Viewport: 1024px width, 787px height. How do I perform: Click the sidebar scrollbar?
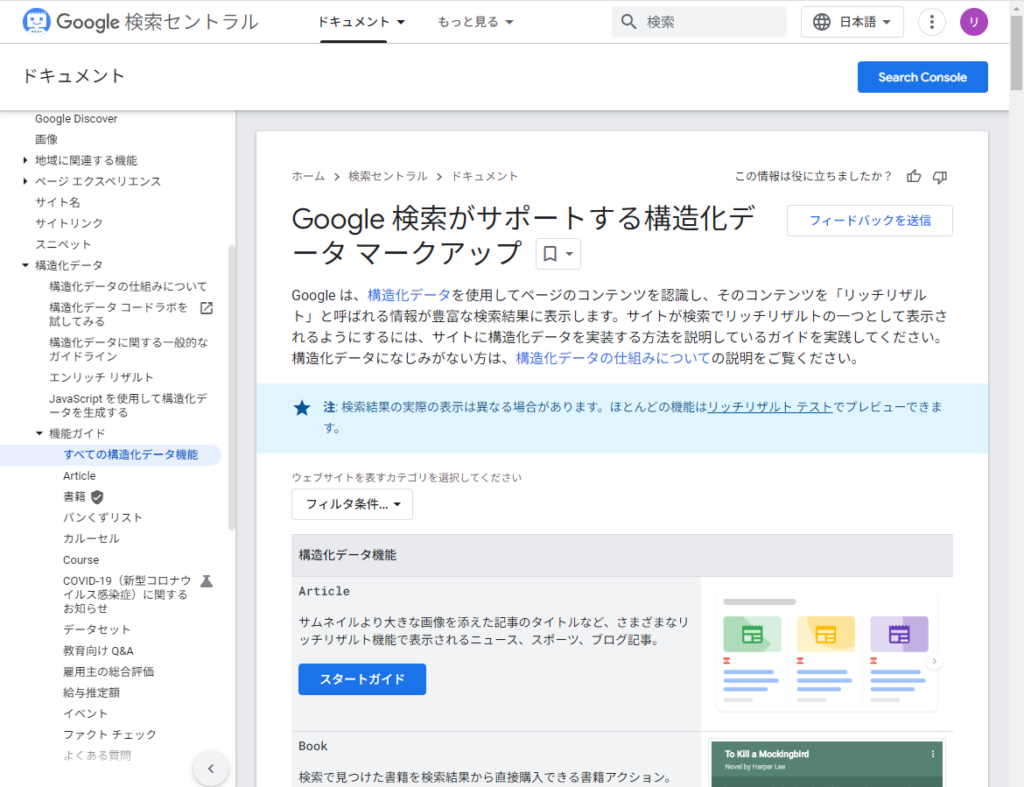231,387
